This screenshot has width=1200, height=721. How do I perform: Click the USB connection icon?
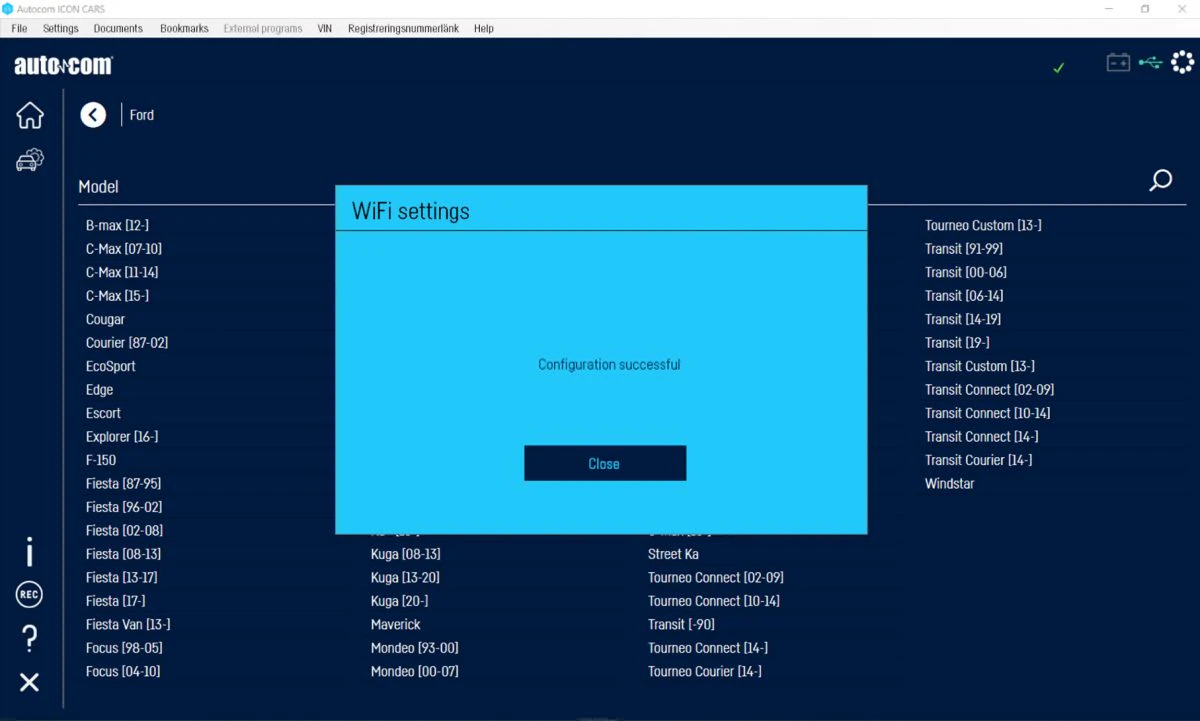pos(1150,63)
